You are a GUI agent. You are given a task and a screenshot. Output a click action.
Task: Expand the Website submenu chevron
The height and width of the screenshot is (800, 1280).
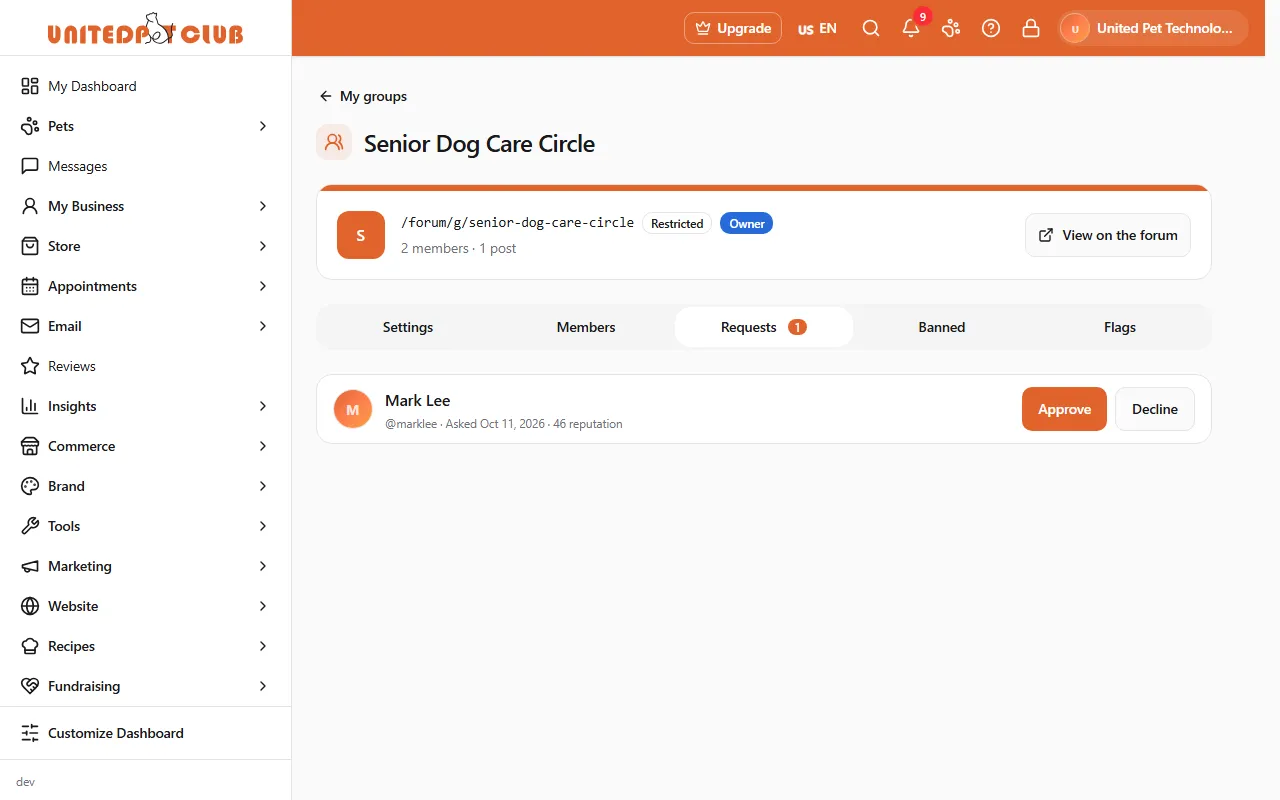(263, 606)
